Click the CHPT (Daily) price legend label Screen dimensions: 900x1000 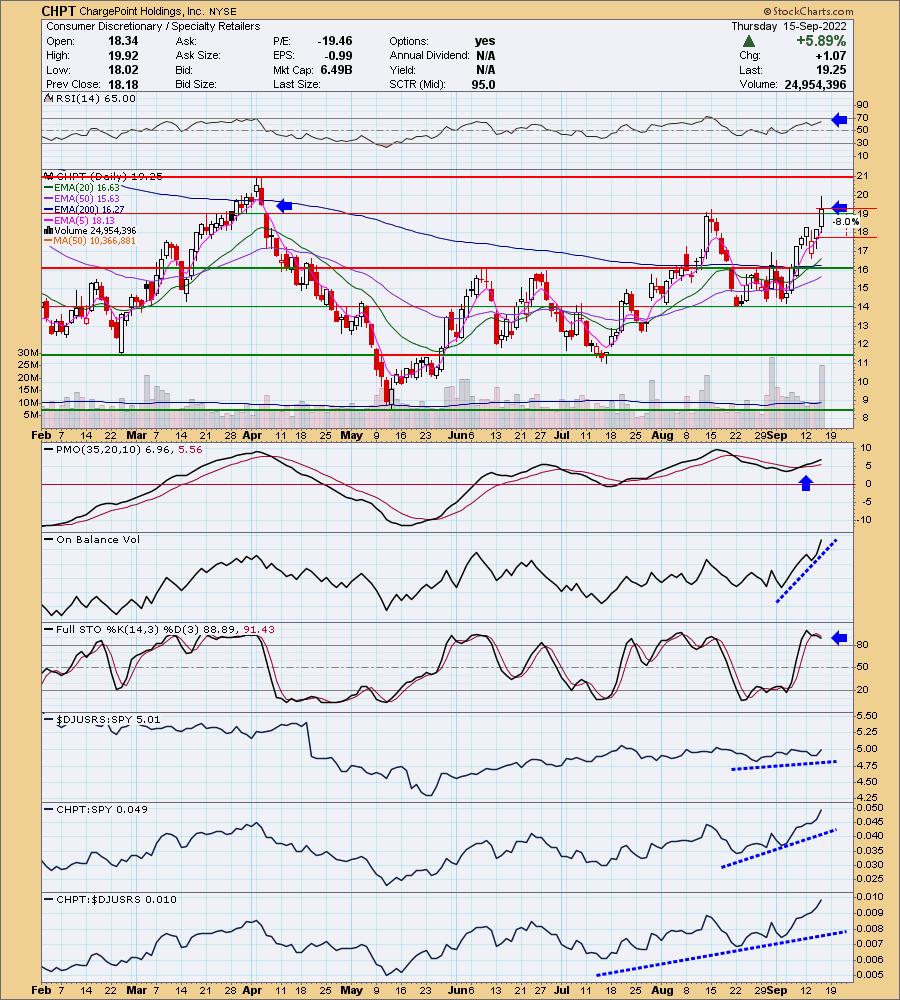tap(109, 176)
